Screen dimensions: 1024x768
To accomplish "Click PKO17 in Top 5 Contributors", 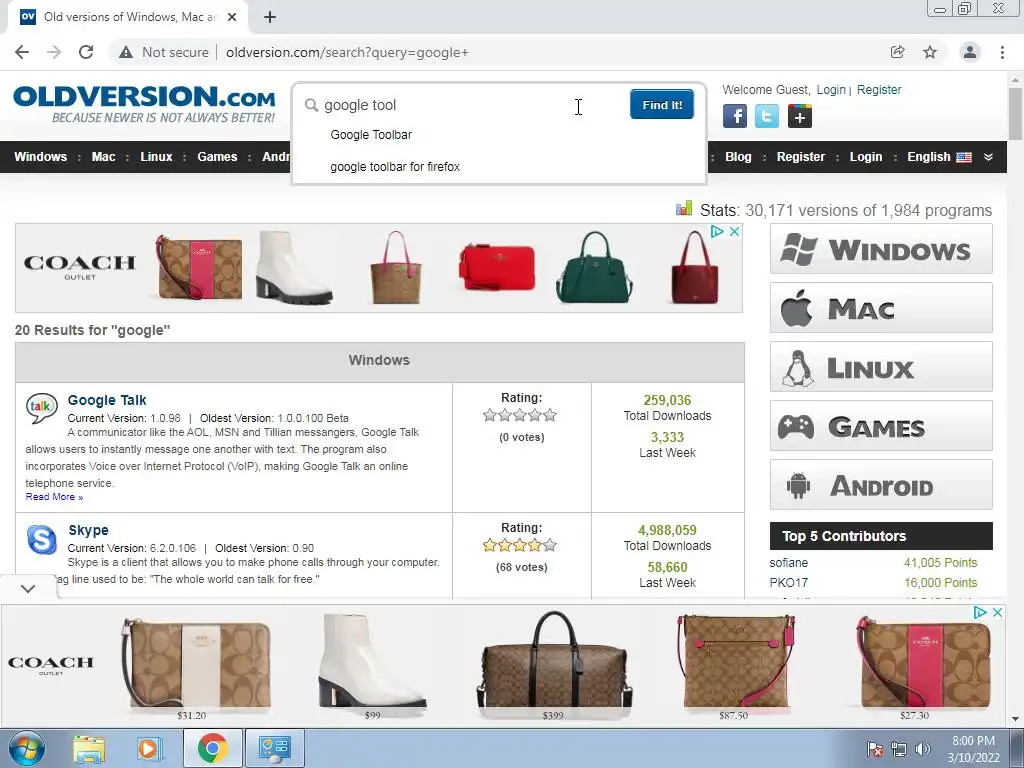I will tap(788, 583).
